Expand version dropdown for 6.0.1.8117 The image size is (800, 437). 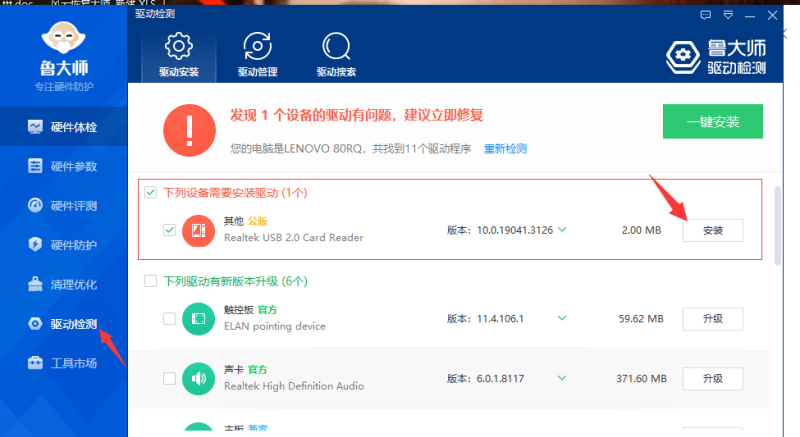[x=562, y=378]
